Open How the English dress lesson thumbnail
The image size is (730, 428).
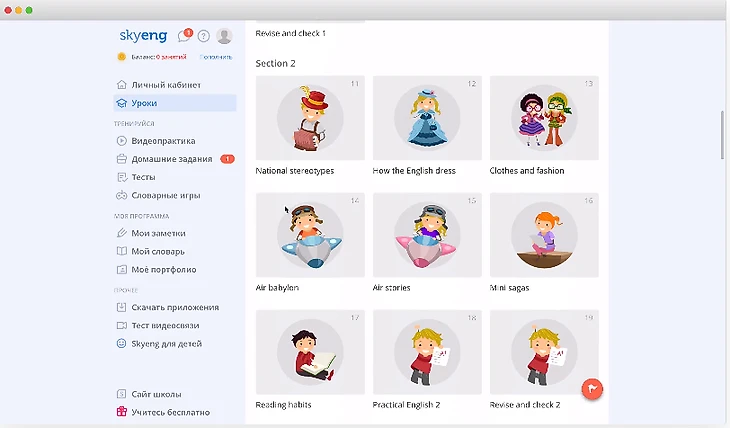pos(427,118)
